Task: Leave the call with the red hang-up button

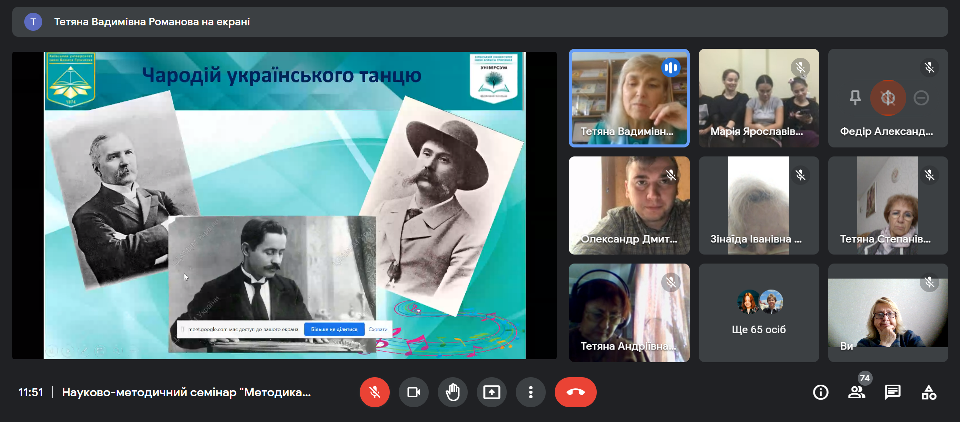Action: (x=575, y=392)
